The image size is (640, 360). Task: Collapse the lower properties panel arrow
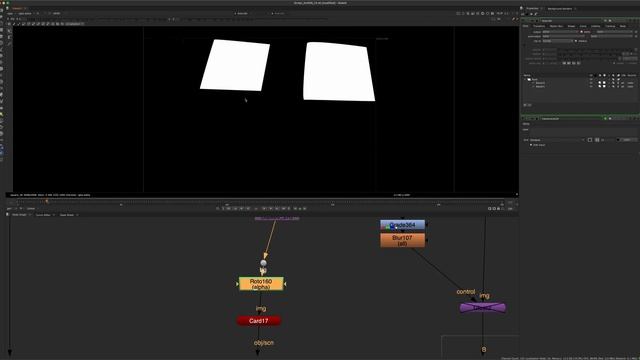[524, 118]
